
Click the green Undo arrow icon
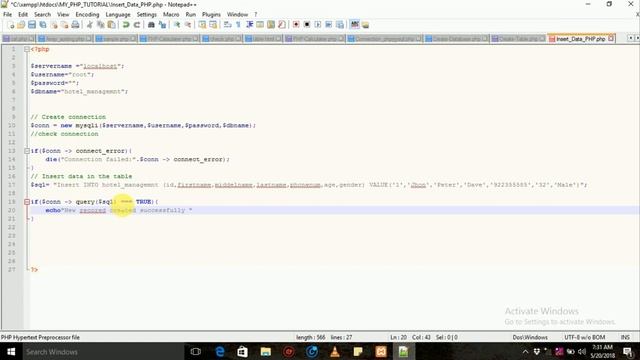click(x=126, y=25)
